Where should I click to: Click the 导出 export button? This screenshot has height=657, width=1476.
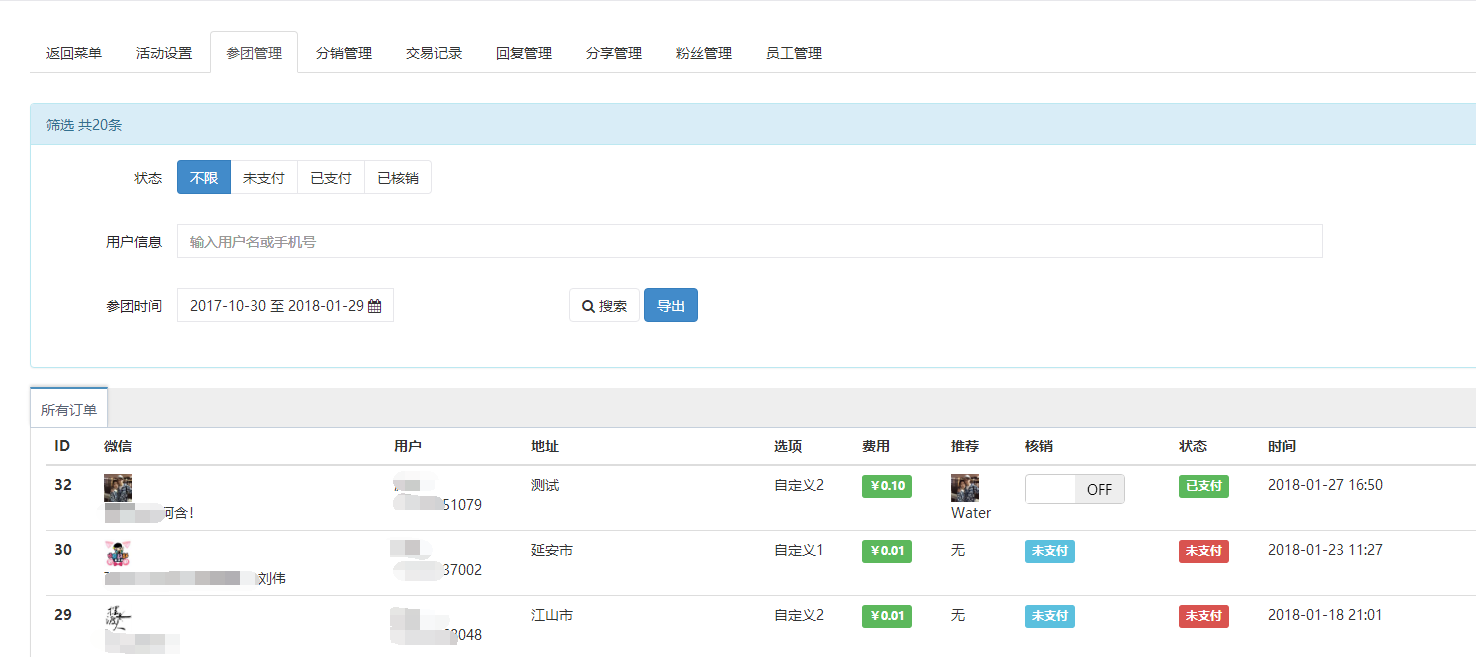pos(671,305)
